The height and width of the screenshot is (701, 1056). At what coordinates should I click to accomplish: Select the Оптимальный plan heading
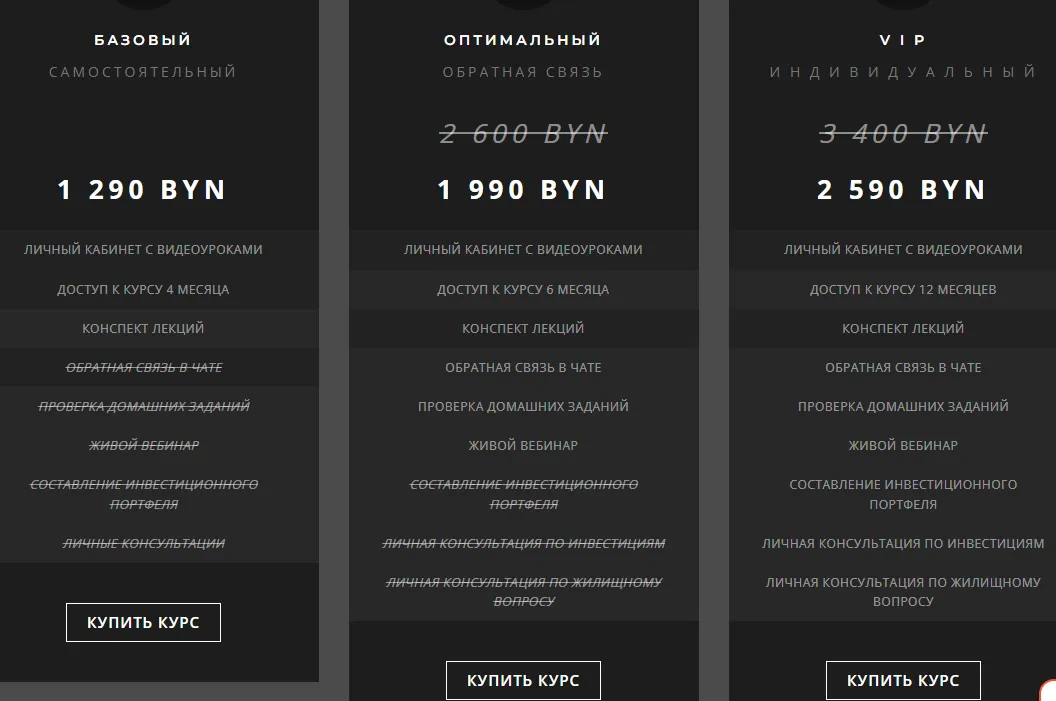523,40
